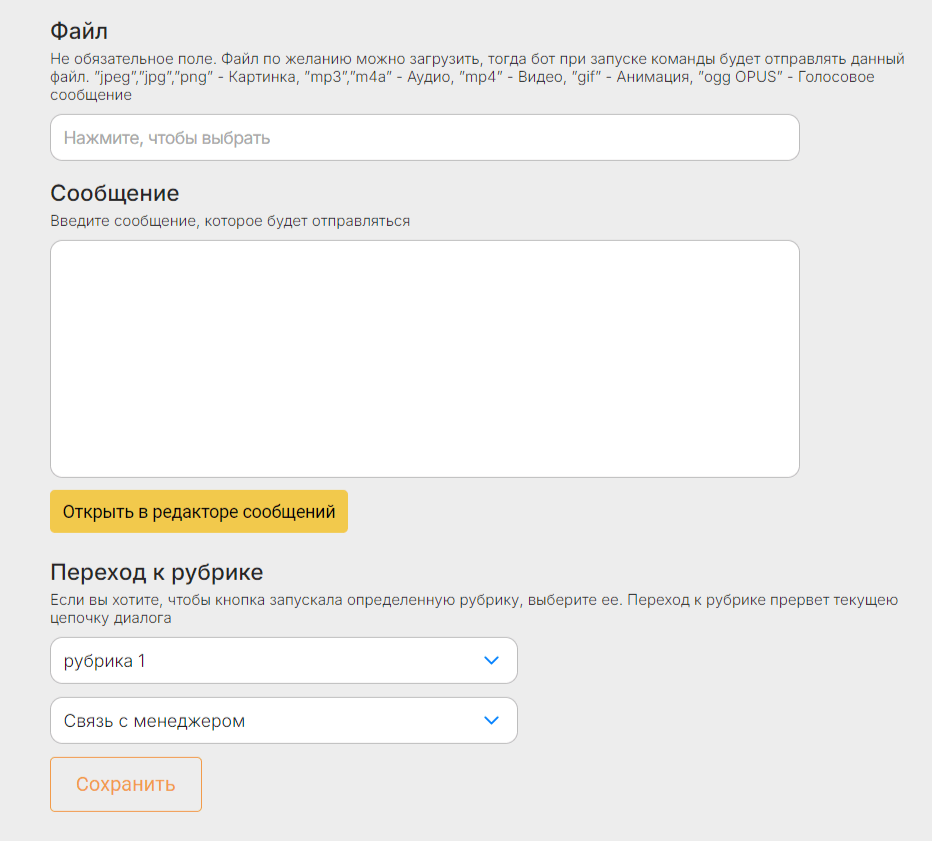The image size is (932, 841).
Task: Save the form with 'Сохранить' button
Action: (x=125, y=784)
